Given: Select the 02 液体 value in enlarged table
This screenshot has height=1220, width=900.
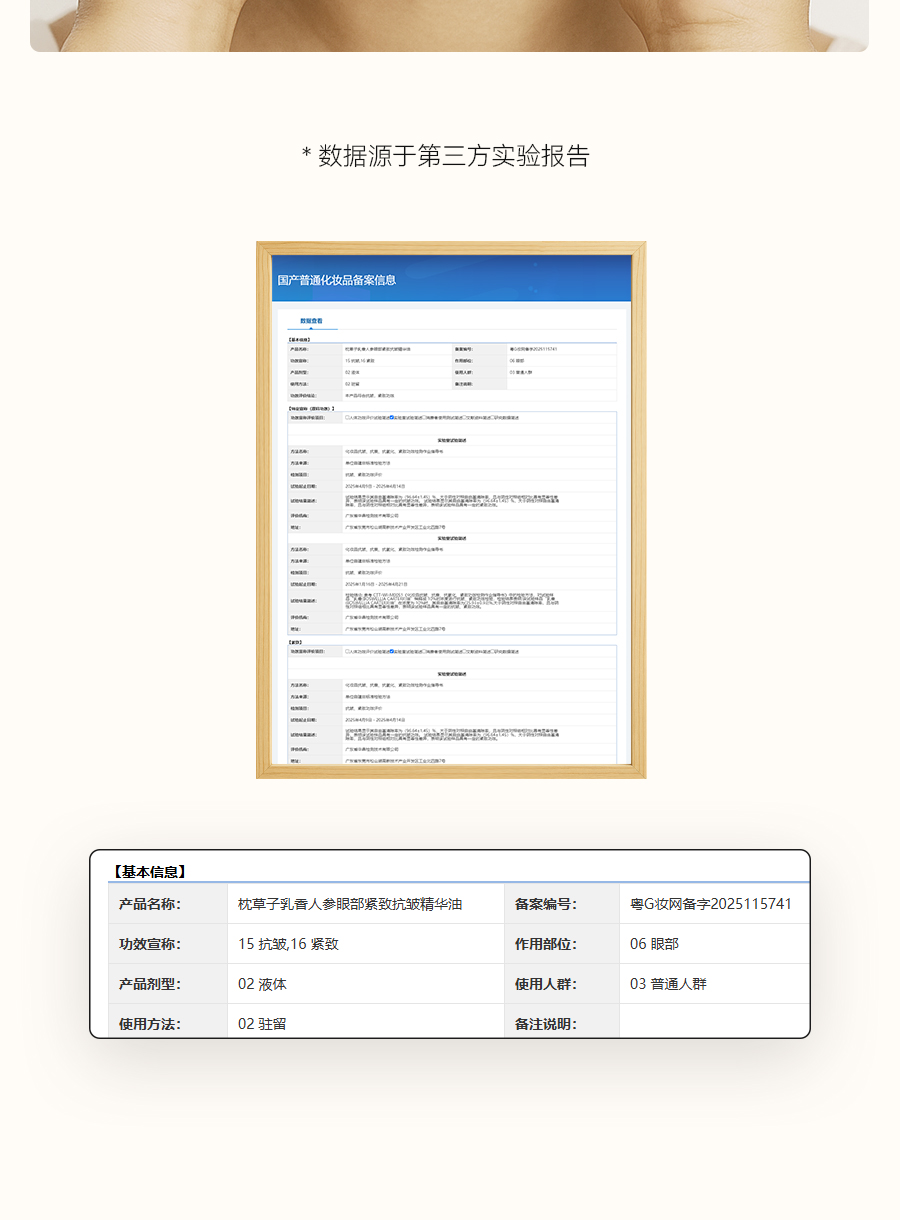Looking at the screenshot, I should coord(262,984).
